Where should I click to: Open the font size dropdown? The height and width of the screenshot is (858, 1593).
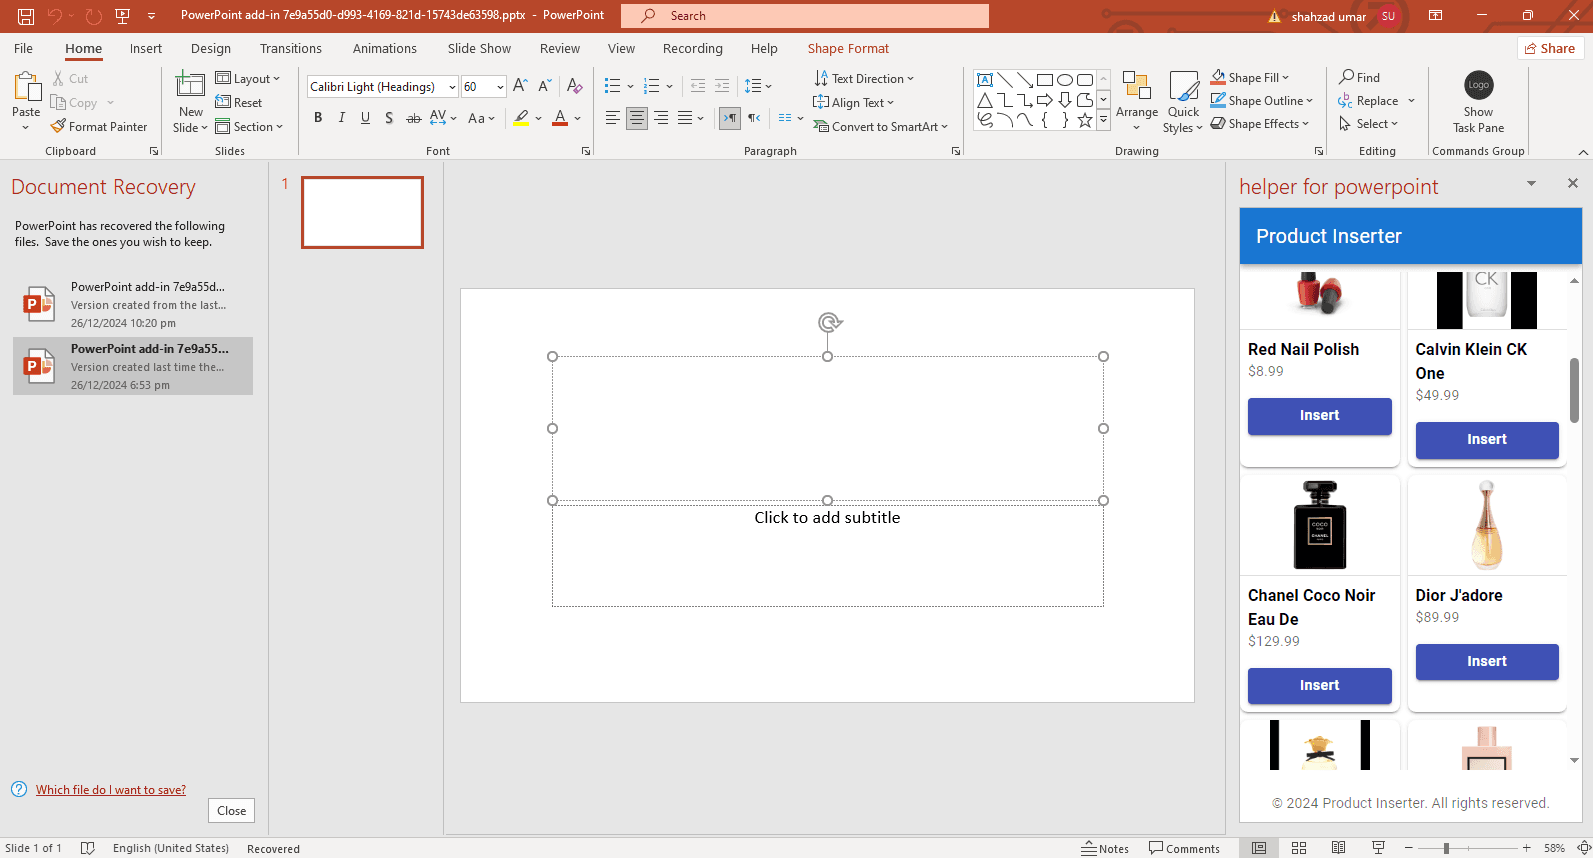coord(500,87)
